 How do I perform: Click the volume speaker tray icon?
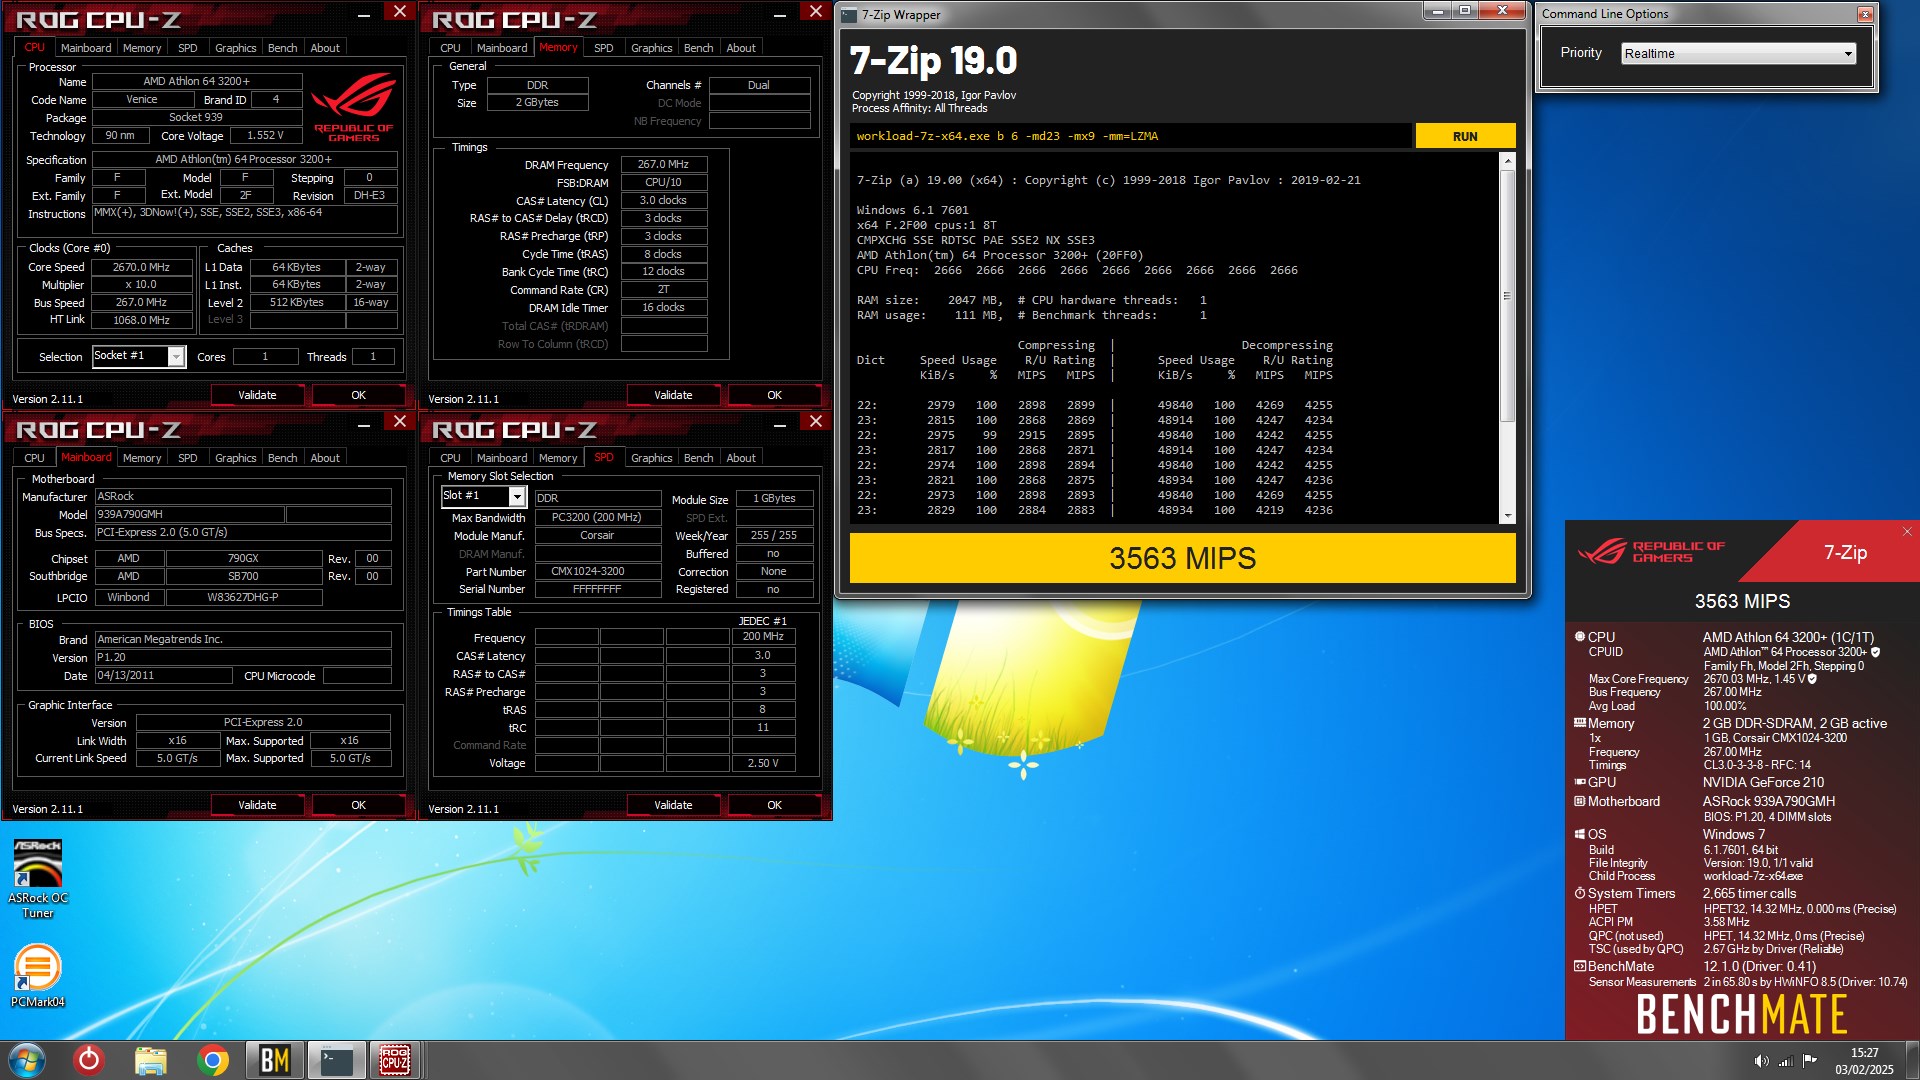[1761, 1061]
